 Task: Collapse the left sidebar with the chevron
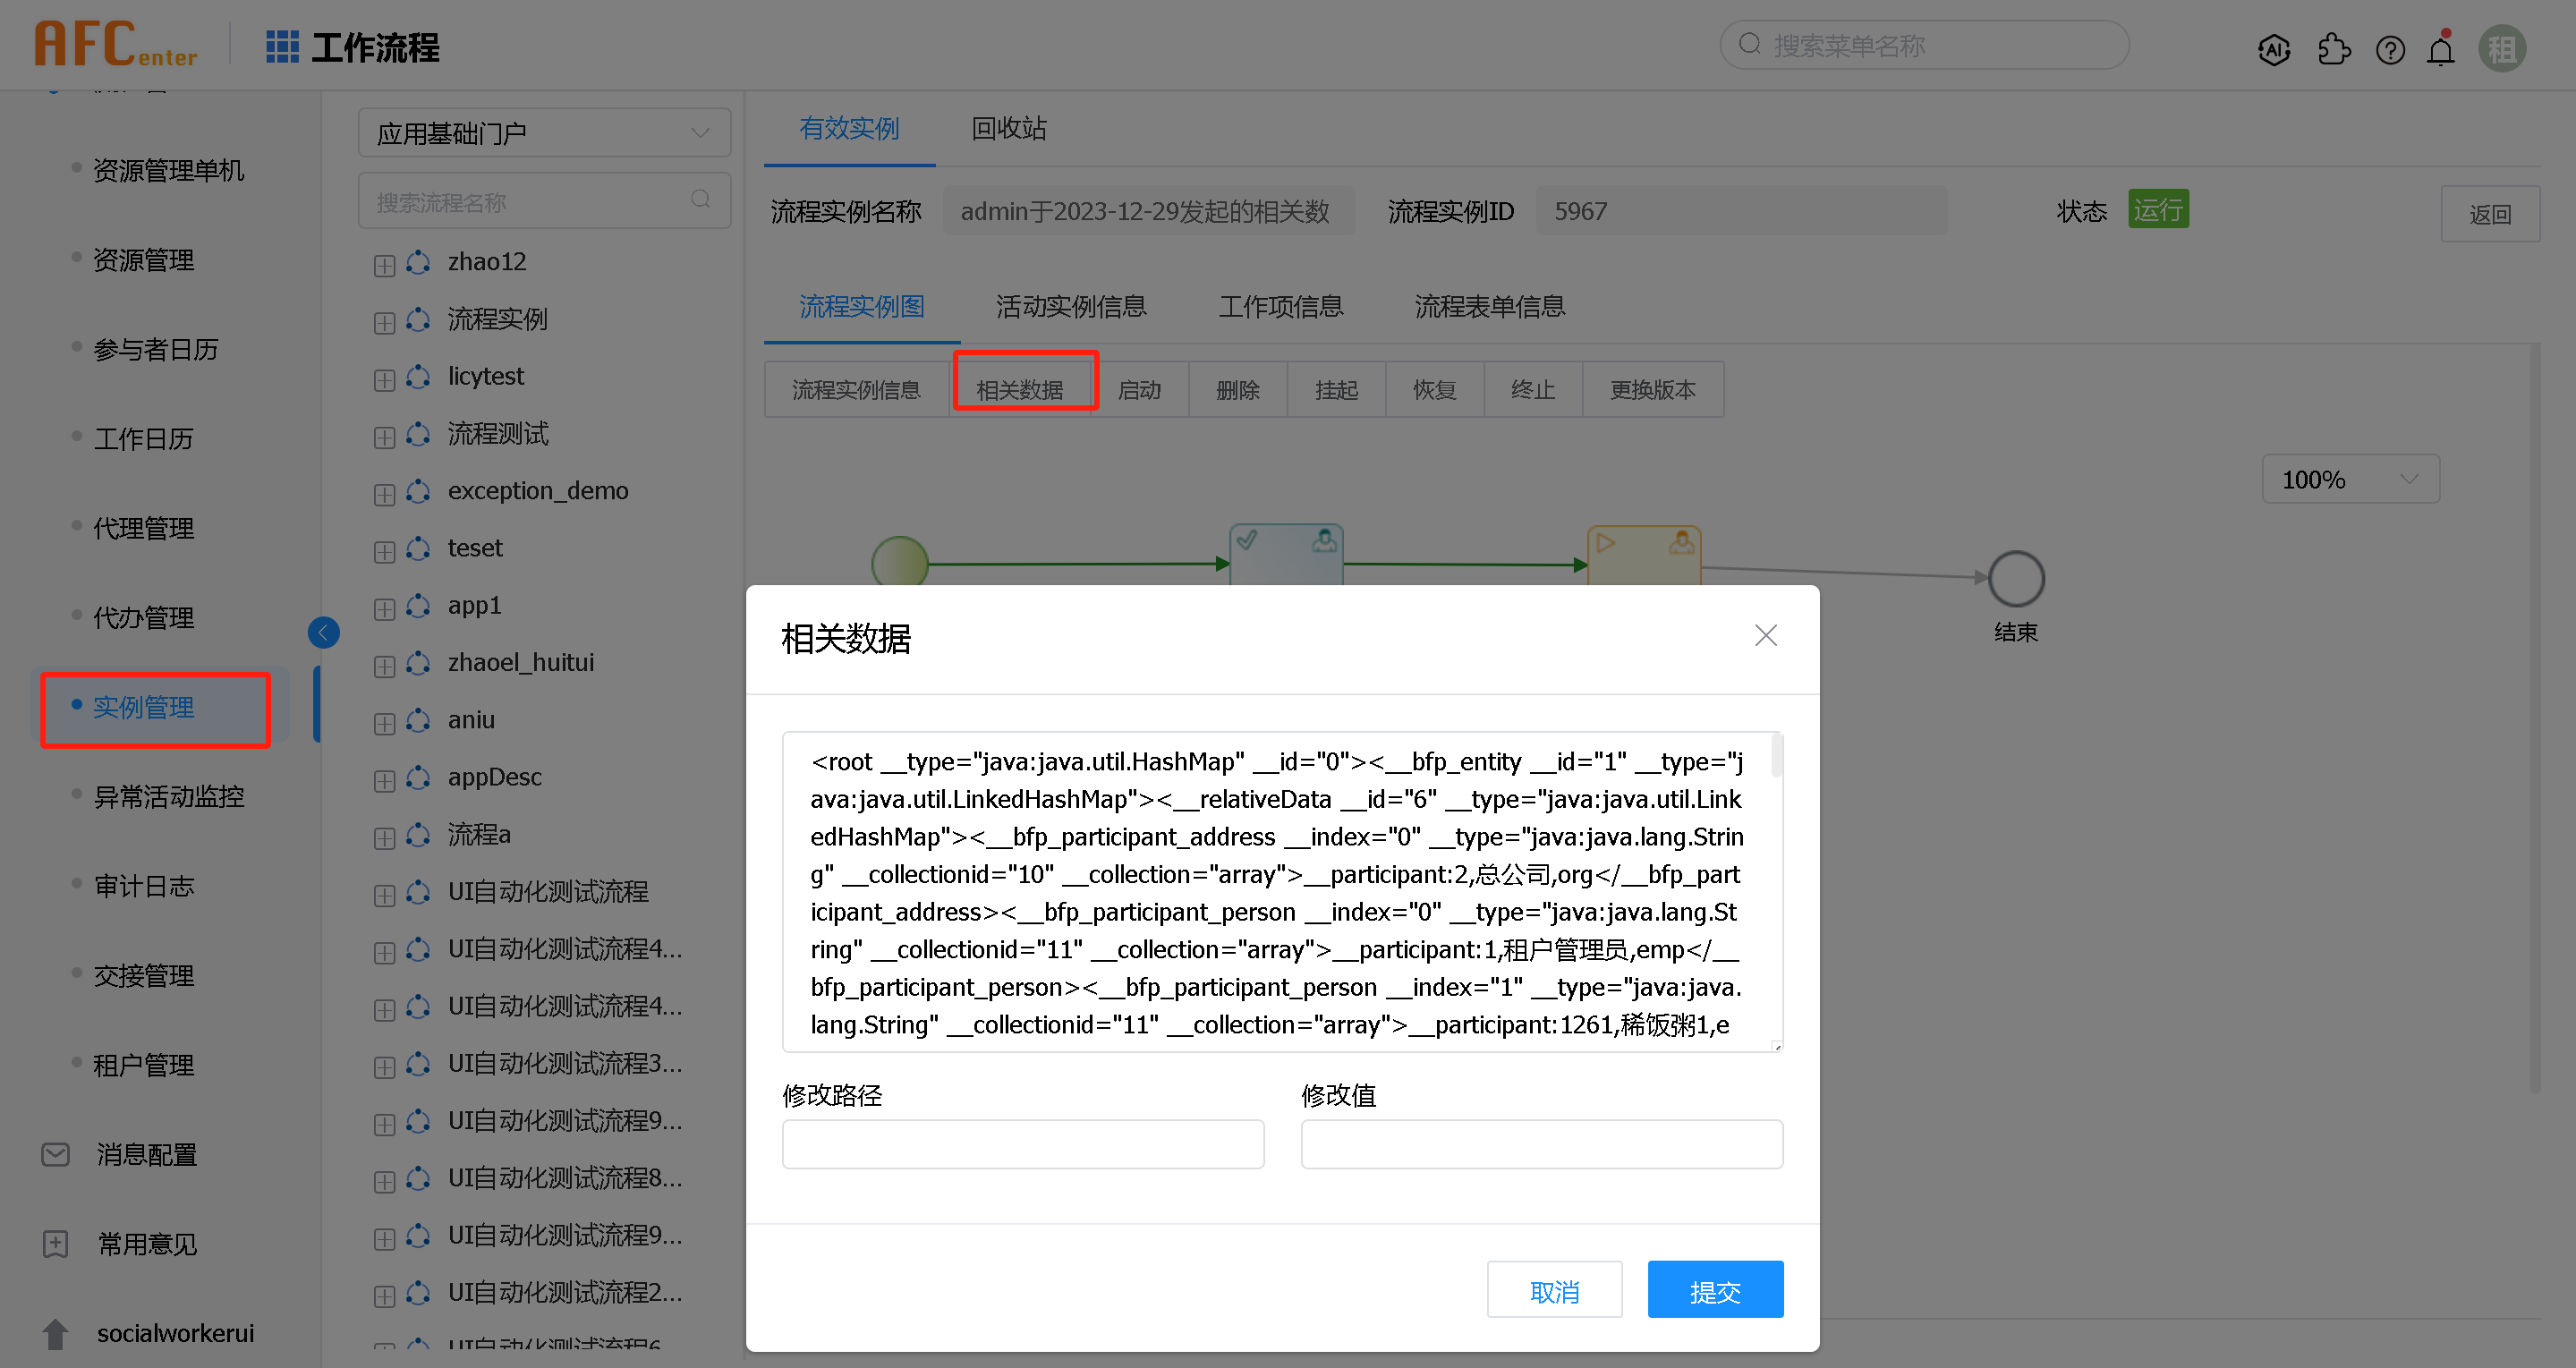[x=323, y=632]
